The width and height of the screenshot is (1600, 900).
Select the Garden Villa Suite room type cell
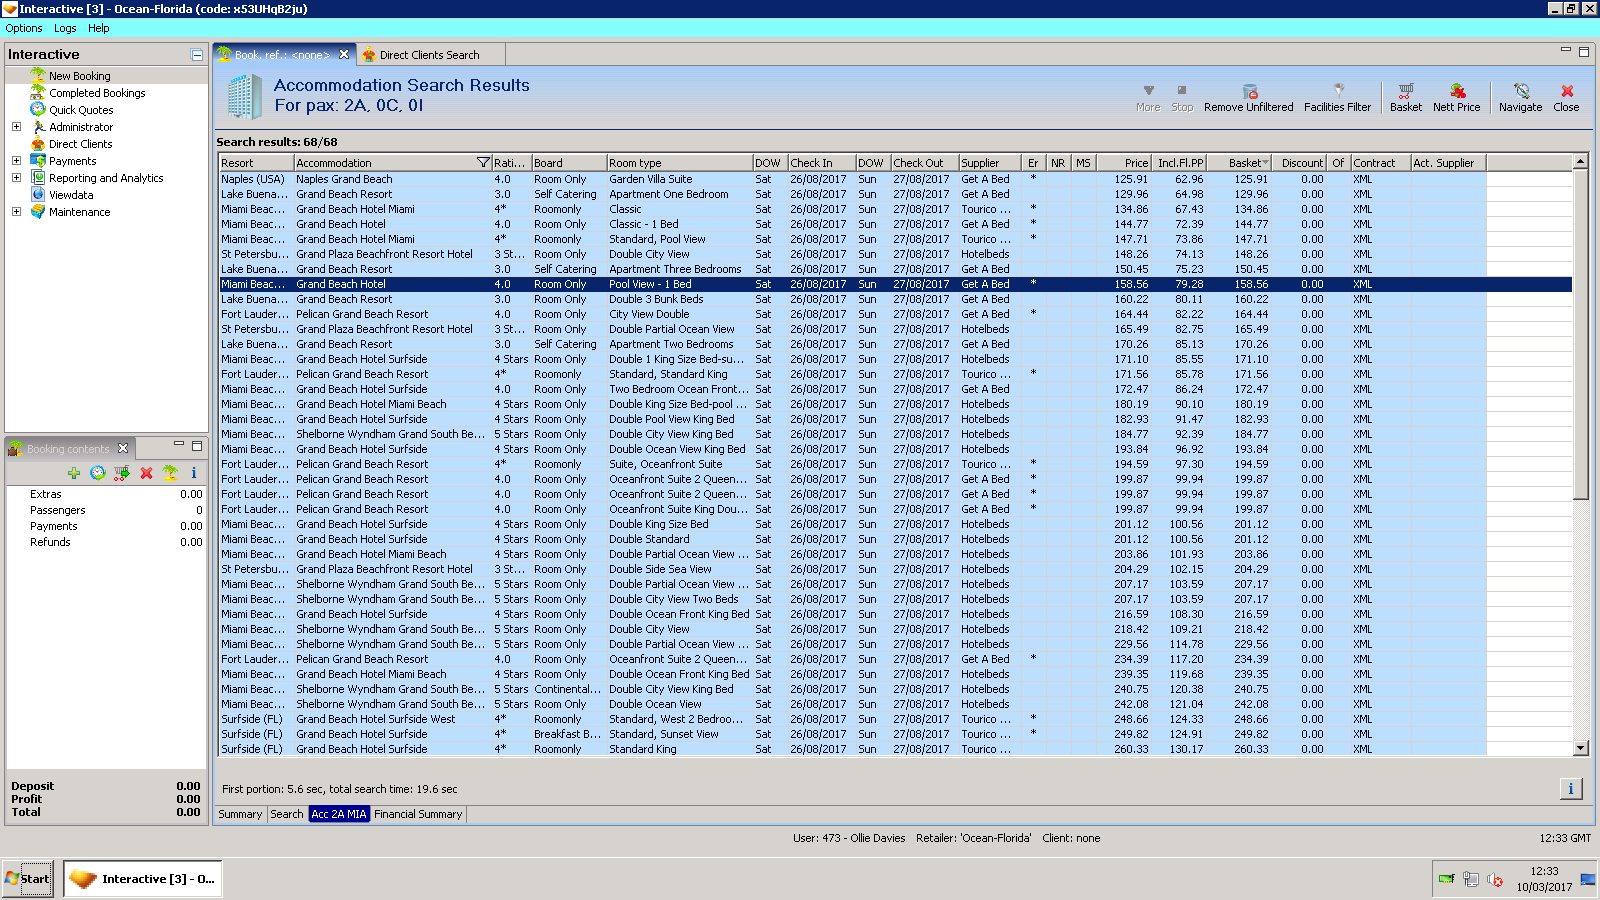pos(679,179)
